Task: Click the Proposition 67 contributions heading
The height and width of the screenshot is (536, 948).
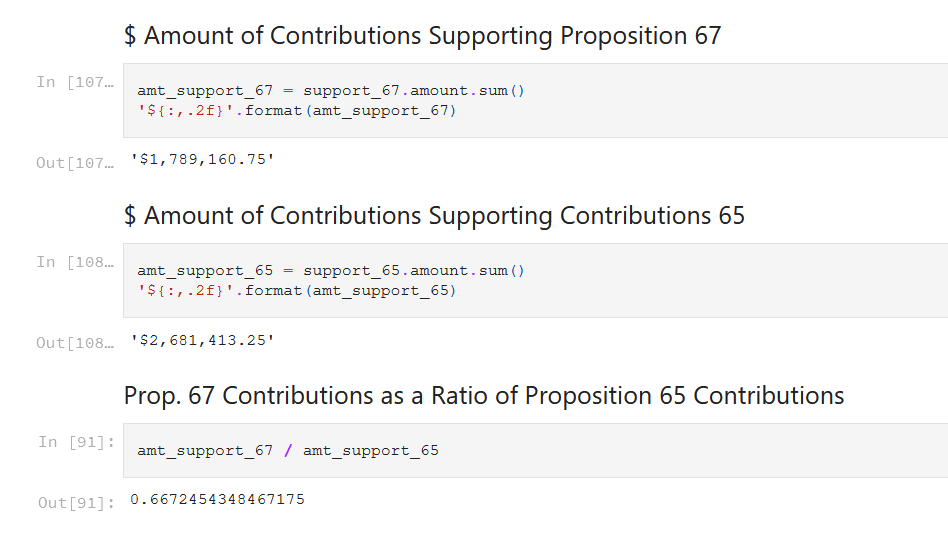Action: point(422,36)
